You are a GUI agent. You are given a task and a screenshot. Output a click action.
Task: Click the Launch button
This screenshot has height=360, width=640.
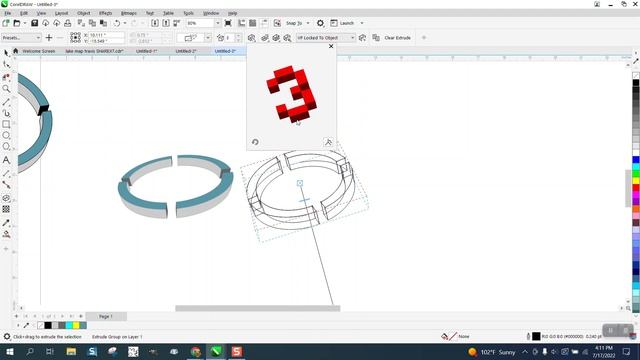342,23
